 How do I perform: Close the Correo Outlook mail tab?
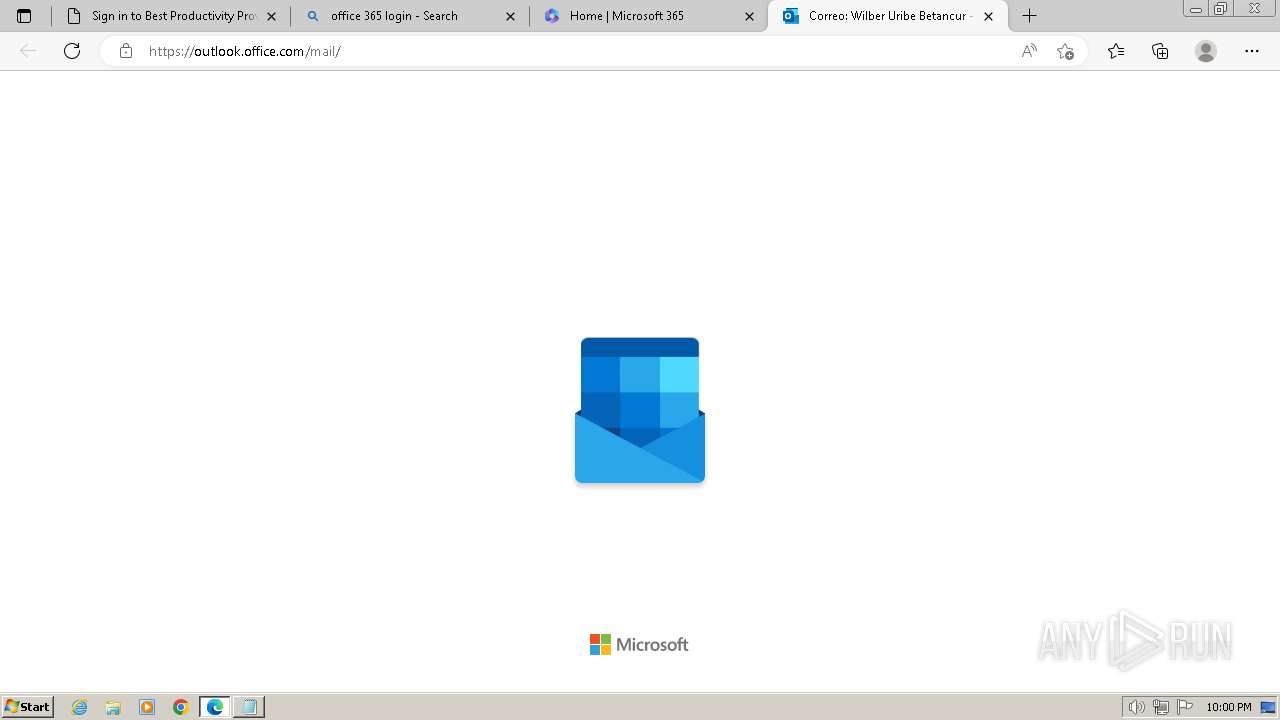click(988, 16)
